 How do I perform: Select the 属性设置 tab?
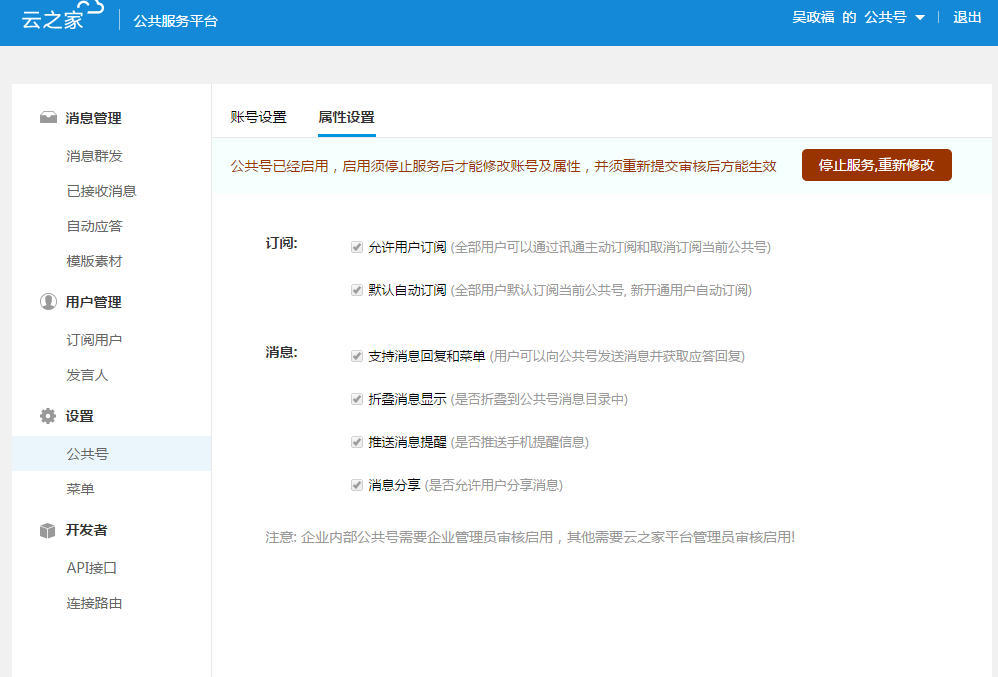click(x=346, y=117)
